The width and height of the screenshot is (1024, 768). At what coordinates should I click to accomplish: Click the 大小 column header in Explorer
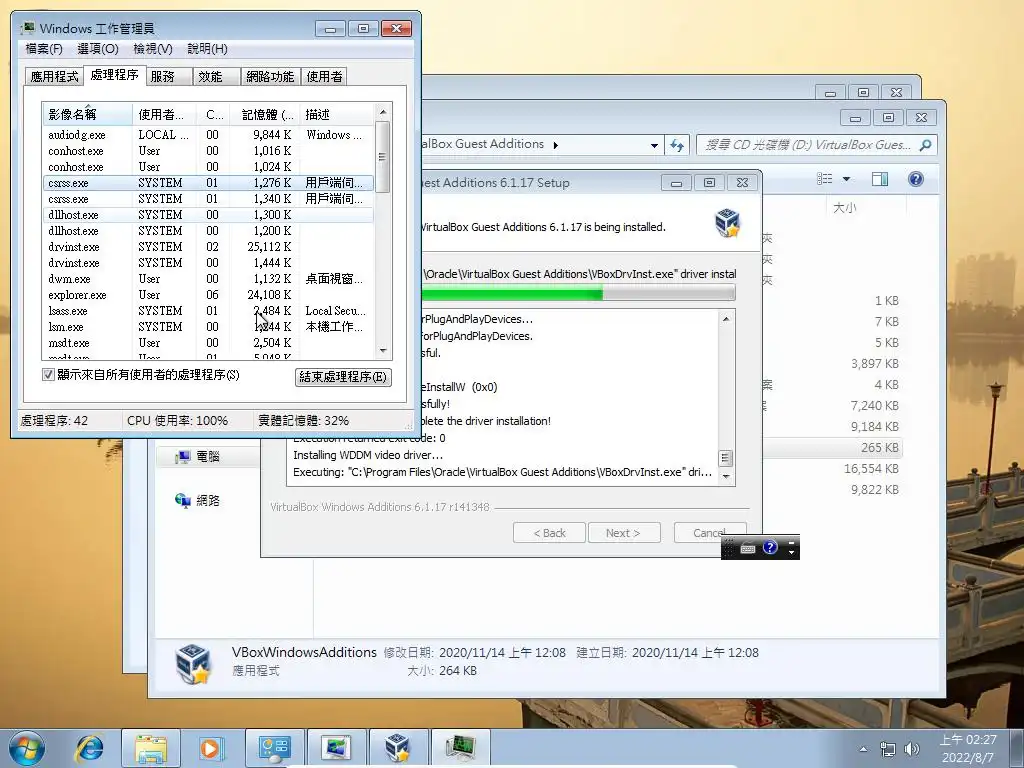point(844,208)
